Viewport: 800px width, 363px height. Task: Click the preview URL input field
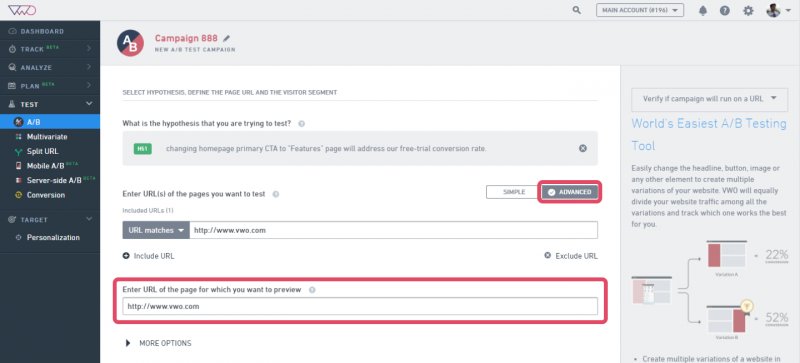pos(360,306)
